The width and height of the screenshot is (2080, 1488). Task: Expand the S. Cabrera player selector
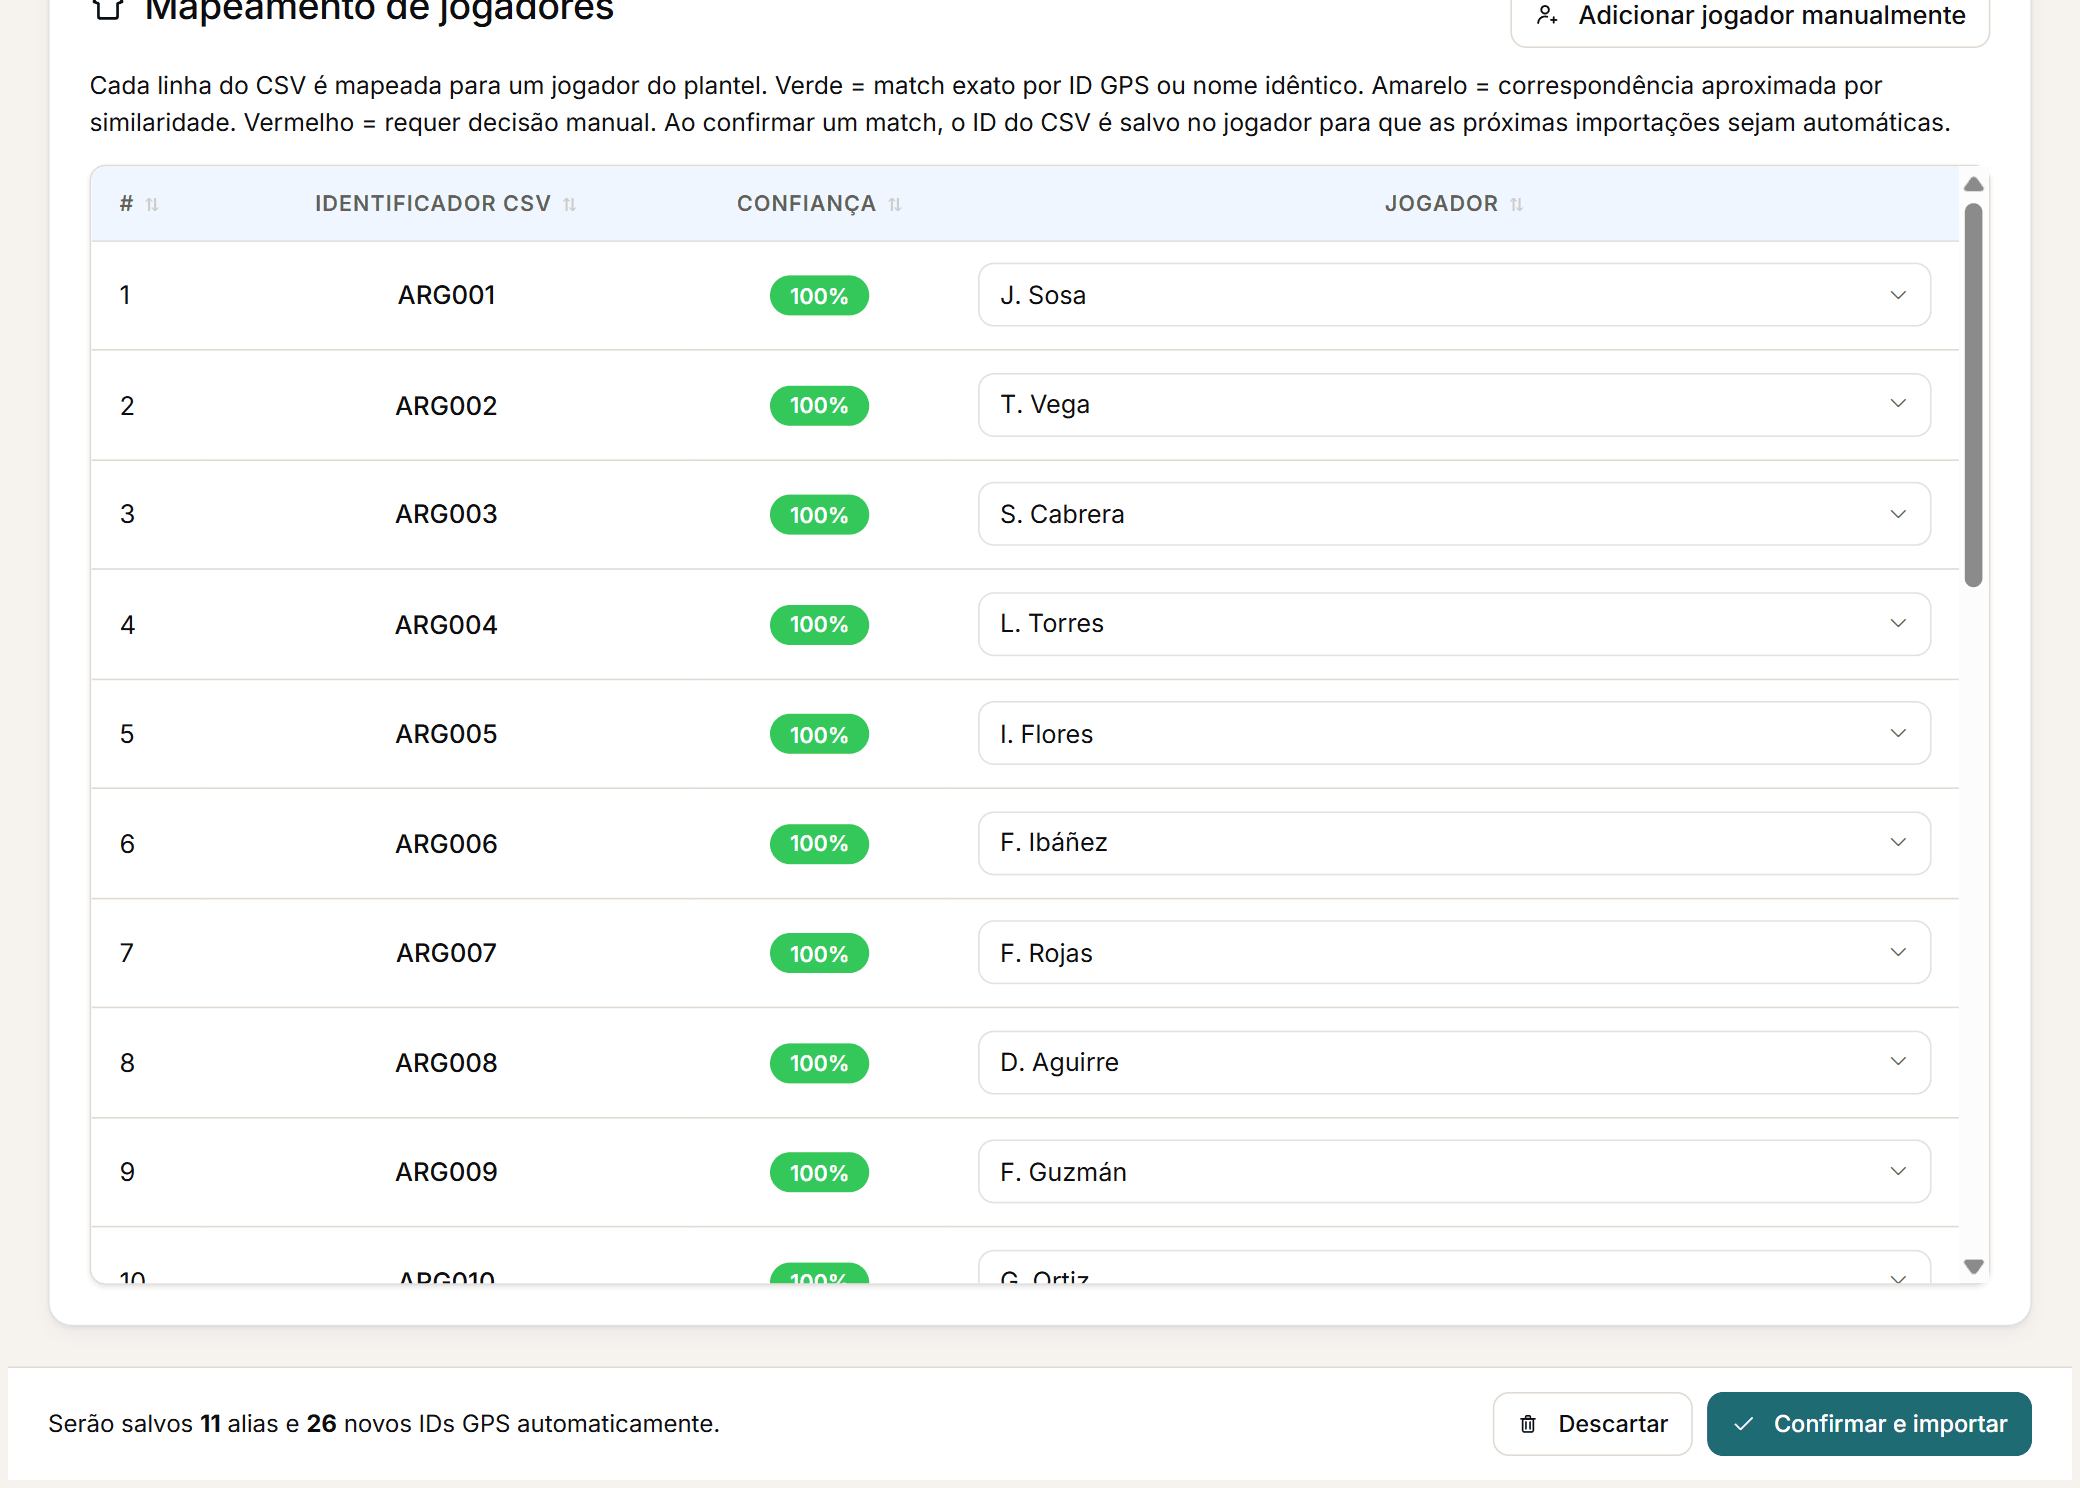point(1454,514)
